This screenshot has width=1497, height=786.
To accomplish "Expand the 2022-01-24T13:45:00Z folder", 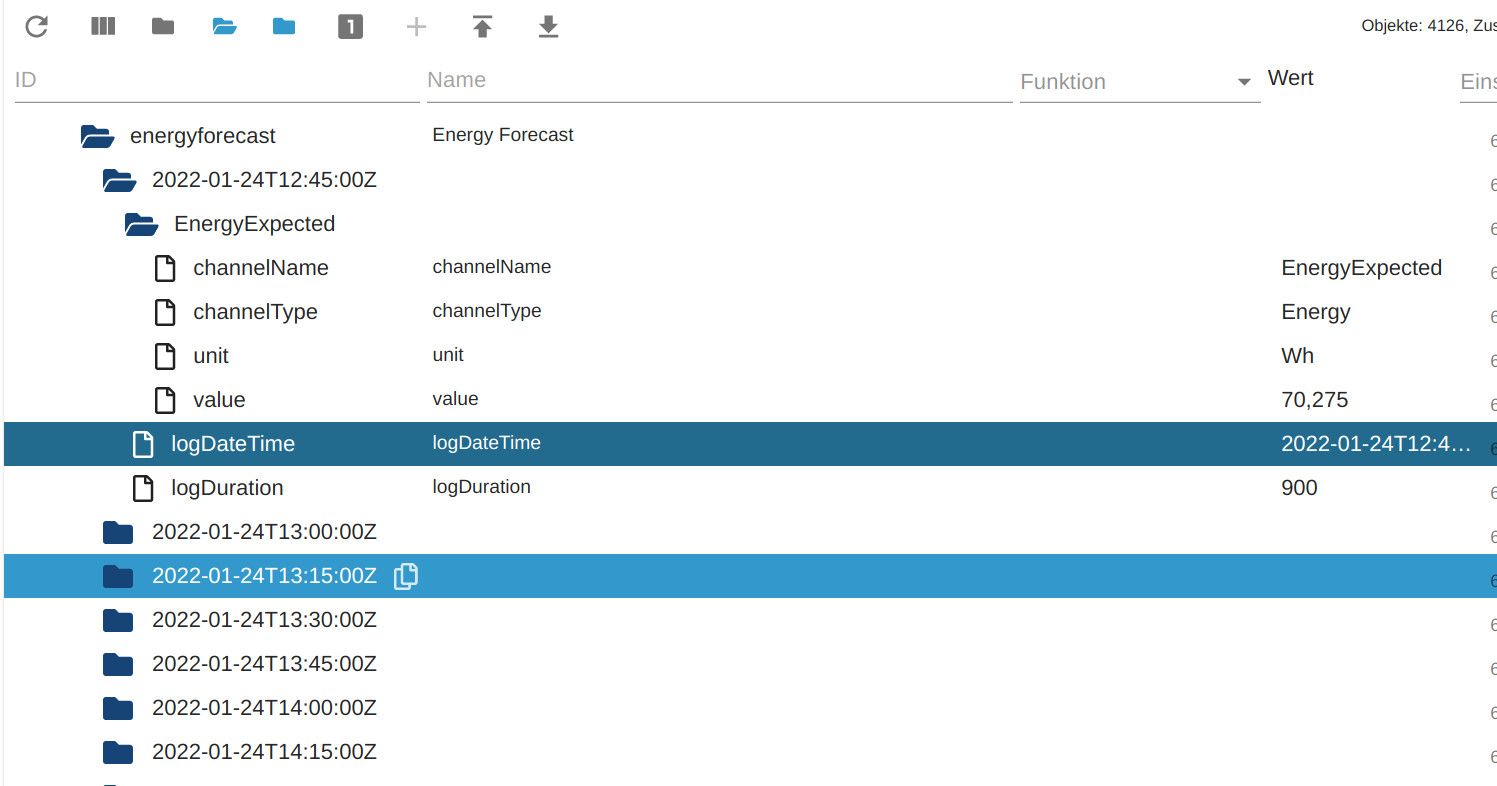I will pos(118,664).
